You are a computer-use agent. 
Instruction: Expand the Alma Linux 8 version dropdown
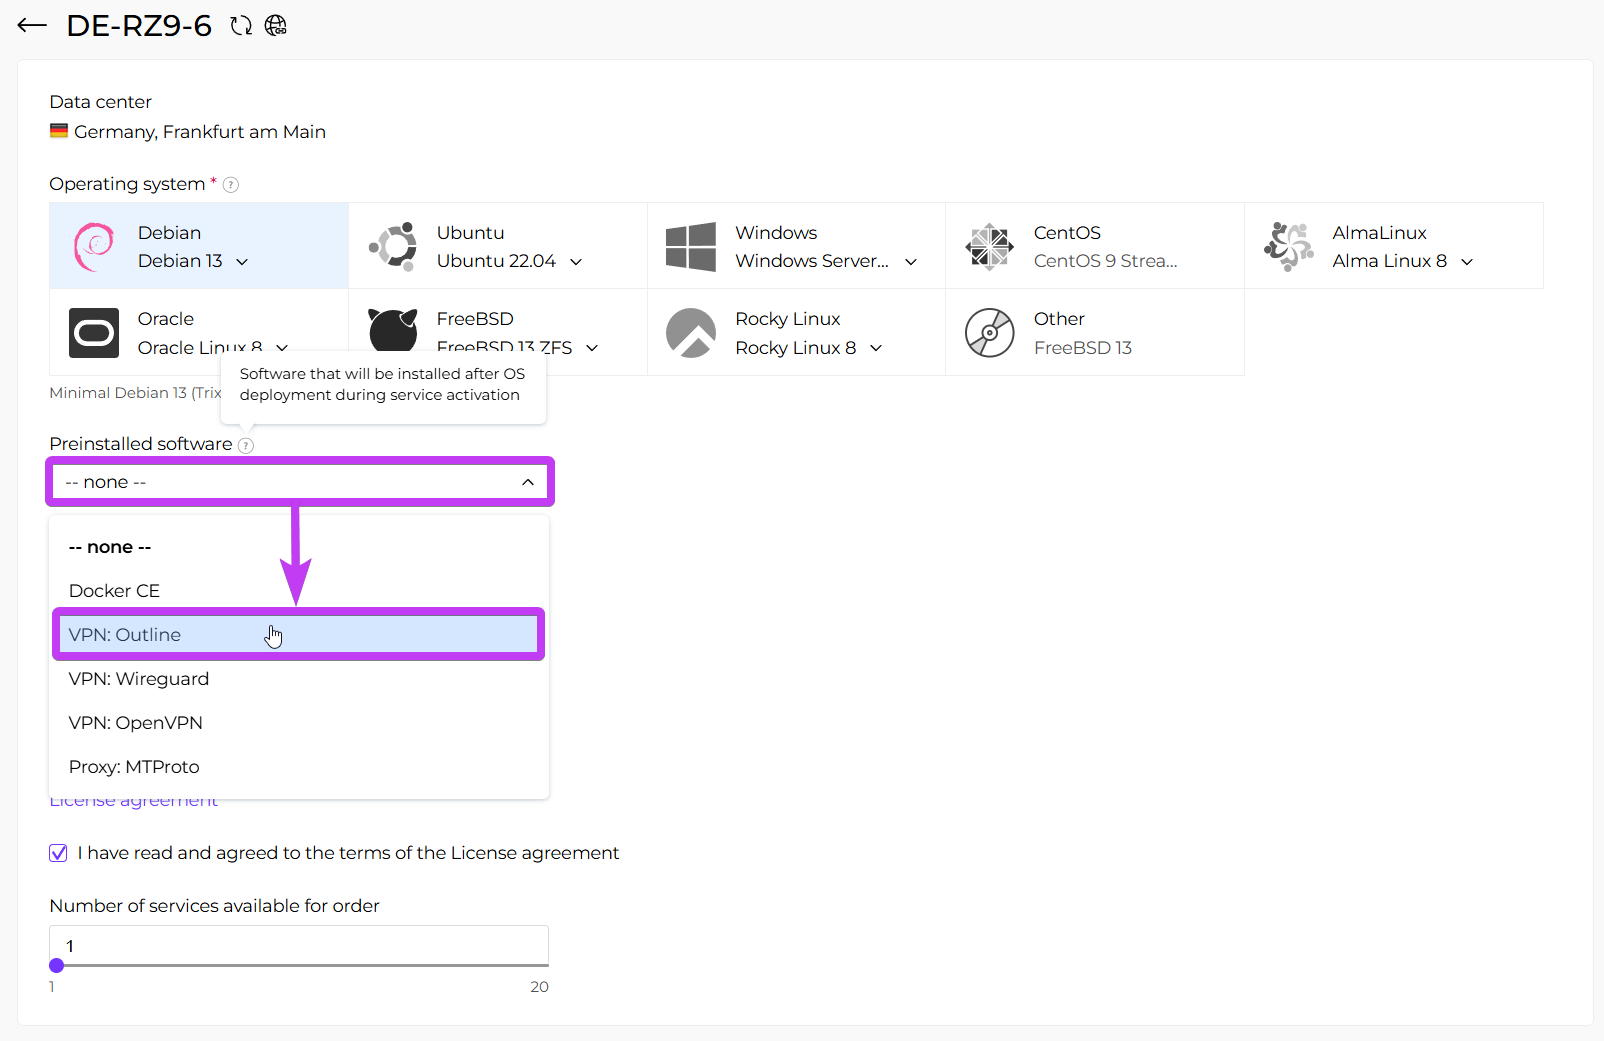click(x=1467, y=262)
